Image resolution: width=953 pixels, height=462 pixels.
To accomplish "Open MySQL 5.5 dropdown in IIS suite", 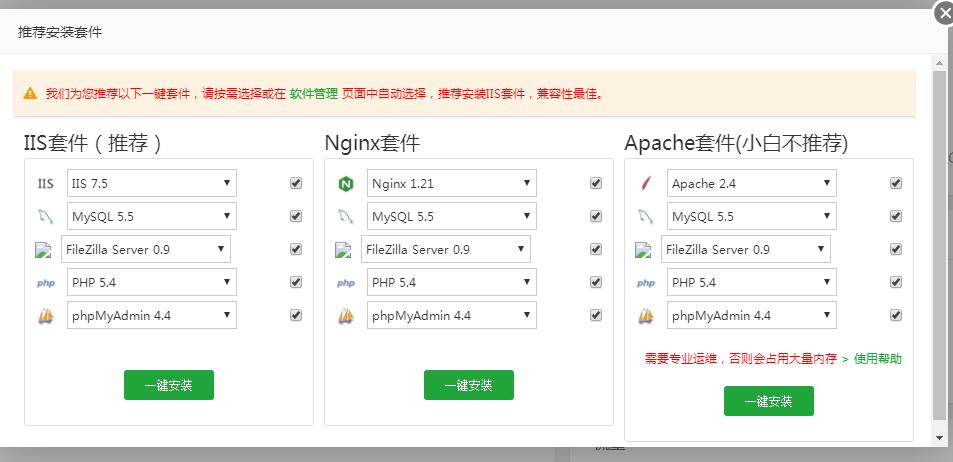I will (x=151, y=216).
